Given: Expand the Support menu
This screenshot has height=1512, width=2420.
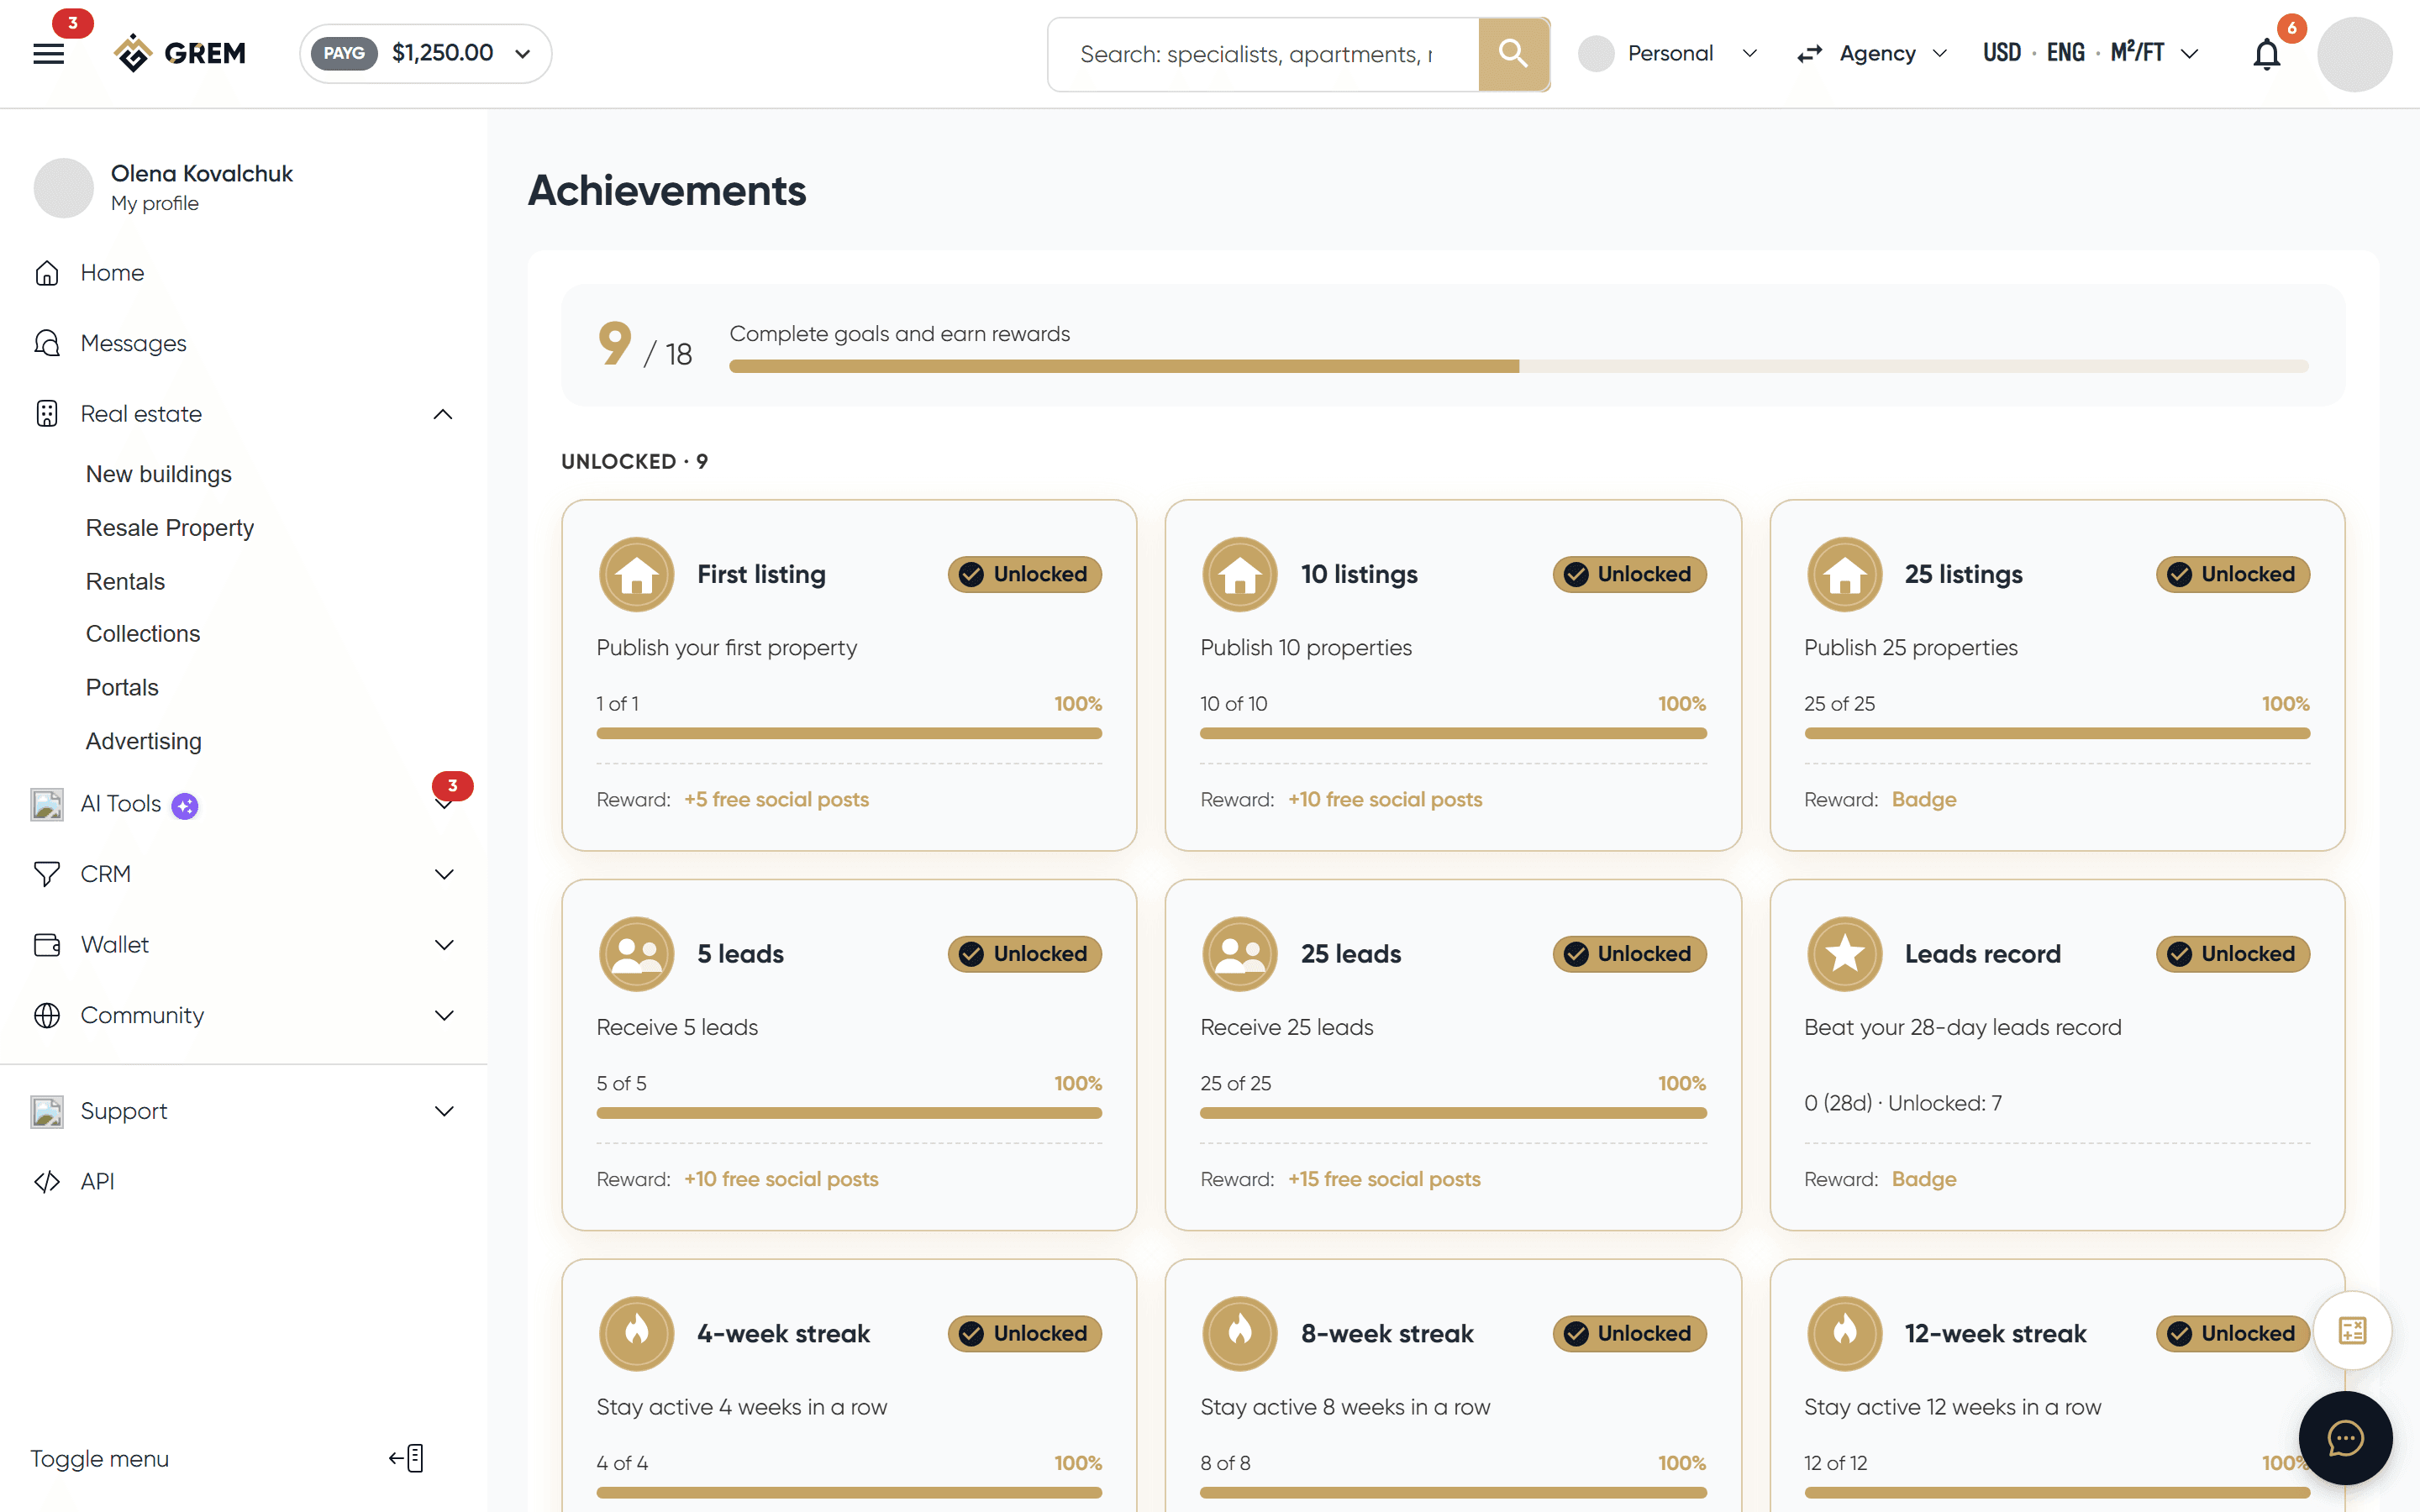Looking at the screenshot, I should [444, 1111].
